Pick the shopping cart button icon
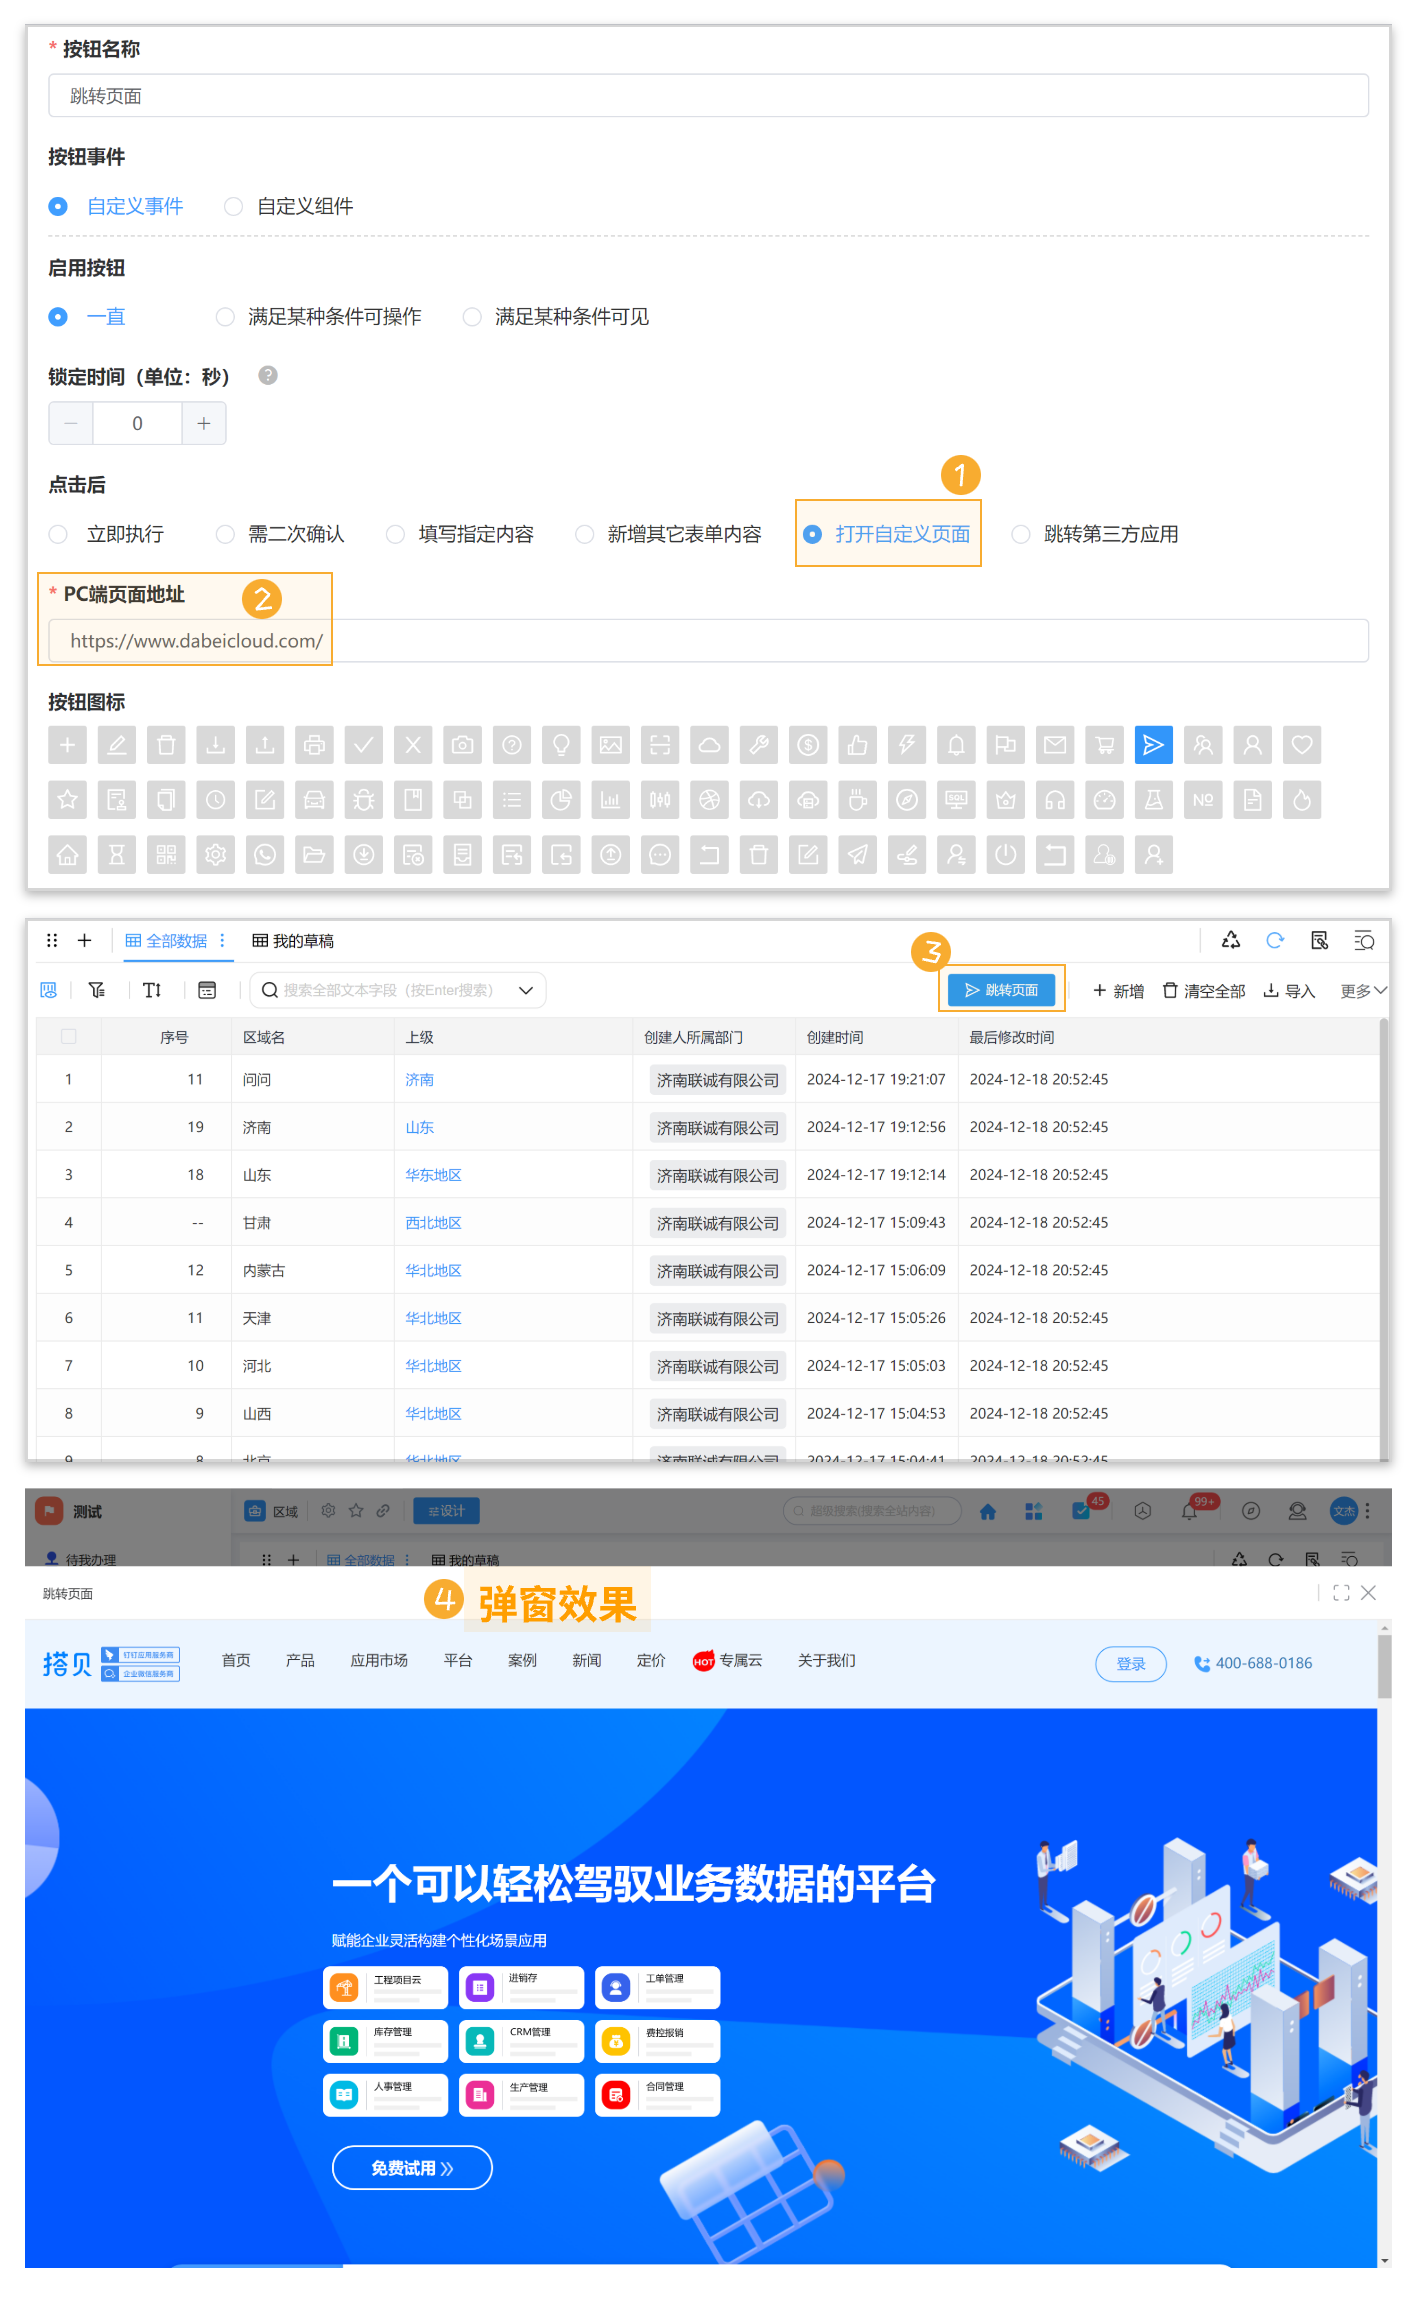 tap(1105, 745)
